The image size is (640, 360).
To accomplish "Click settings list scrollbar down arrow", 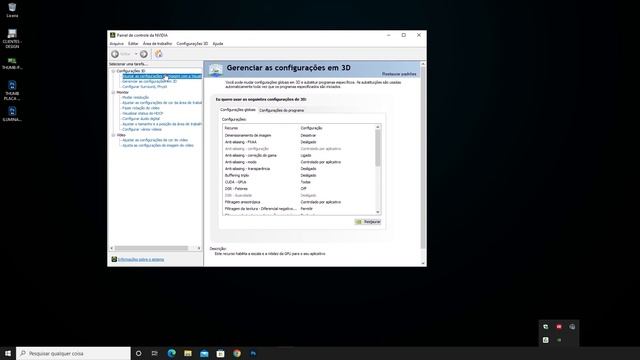I will coord(378,212).
